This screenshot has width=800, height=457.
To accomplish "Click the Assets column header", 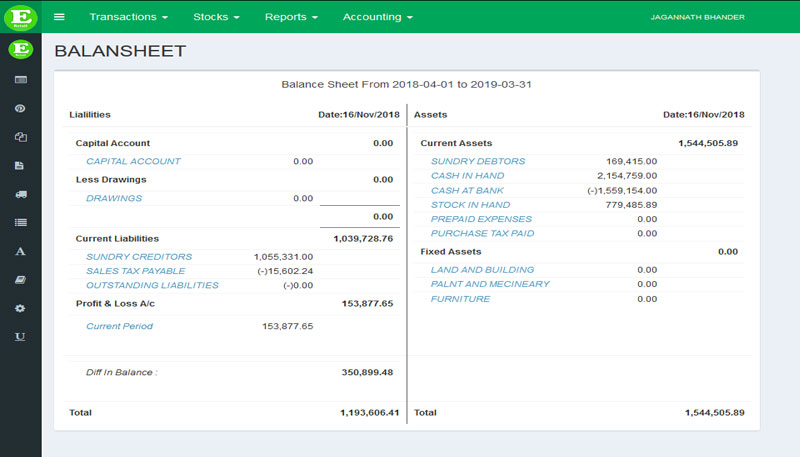I will click(x=431, y=115).
